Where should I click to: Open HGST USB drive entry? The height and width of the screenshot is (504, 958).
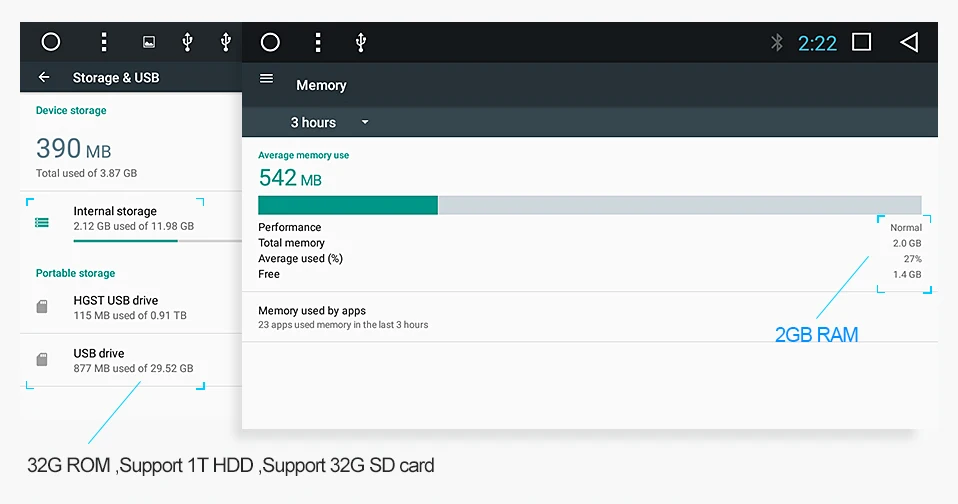[131, 307]
